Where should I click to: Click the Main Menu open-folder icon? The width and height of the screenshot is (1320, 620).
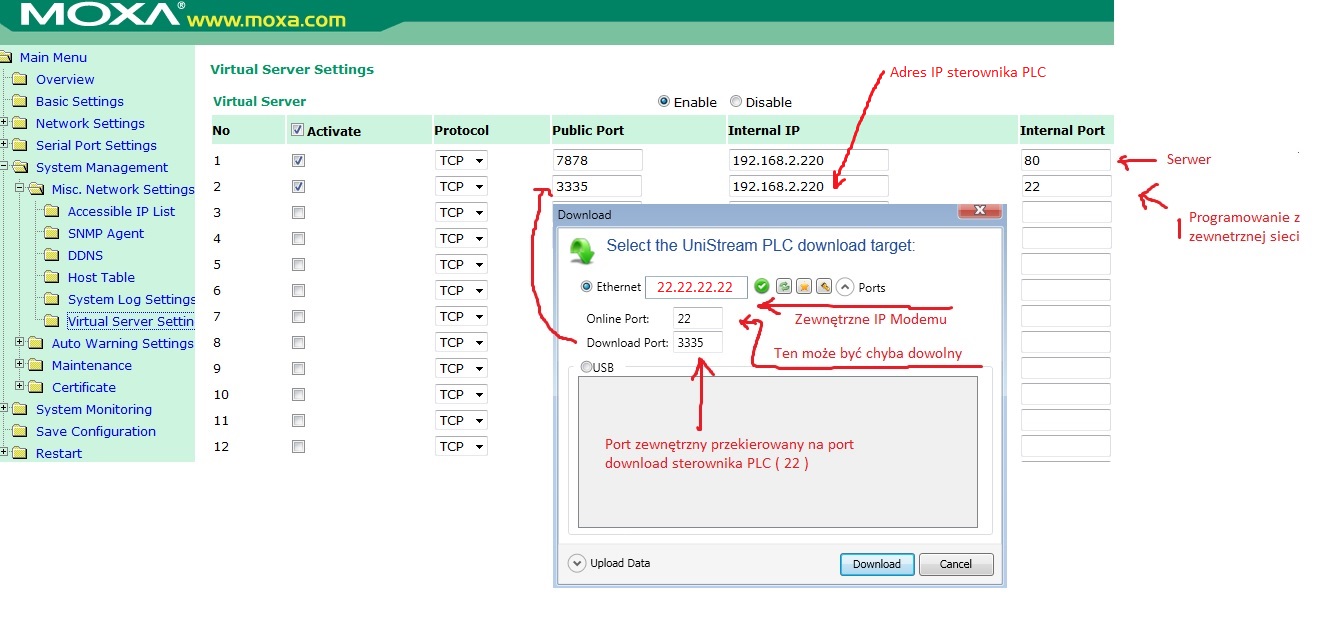point(6,57)
